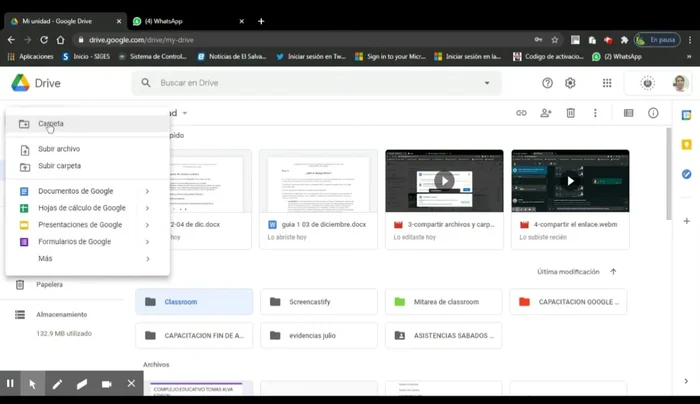Click the get link icon

(x=521, y=113)
